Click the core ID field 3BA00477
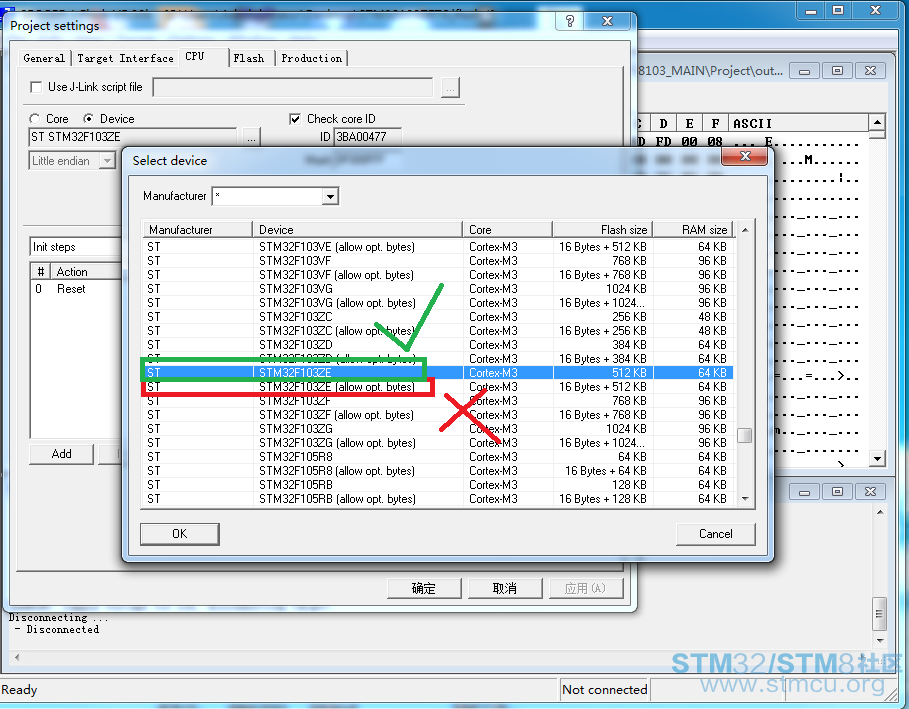This screenshot has height=709, width=909. [368, 137]
